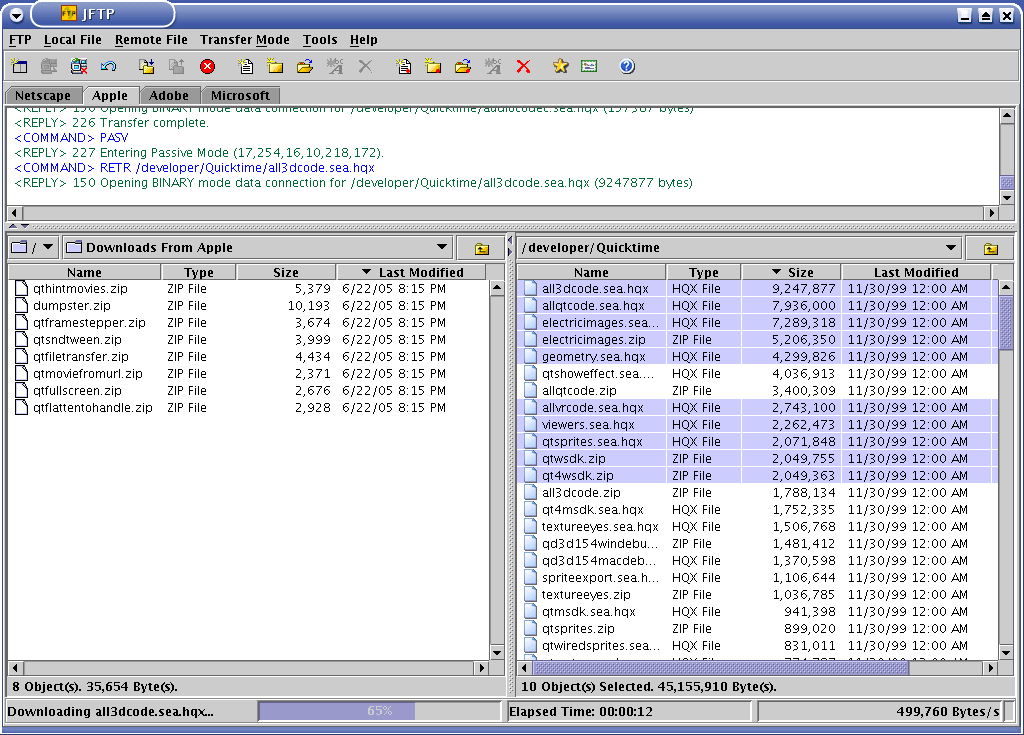Screen dimensions: 1024x735
Task: Click the grayed local delete X icon
Action: 365,66
